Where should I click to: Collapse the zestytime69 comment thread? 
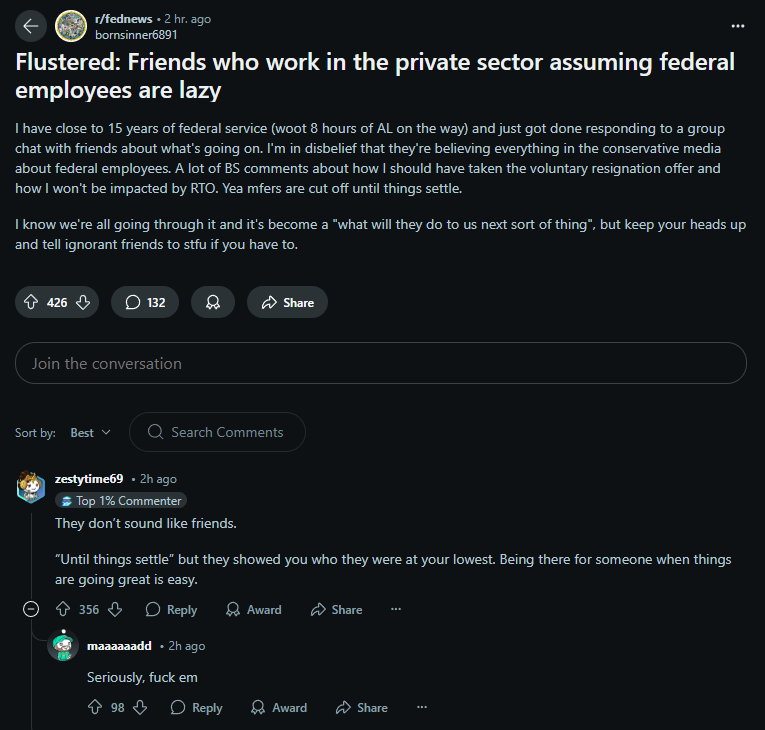tap(31, 609)
